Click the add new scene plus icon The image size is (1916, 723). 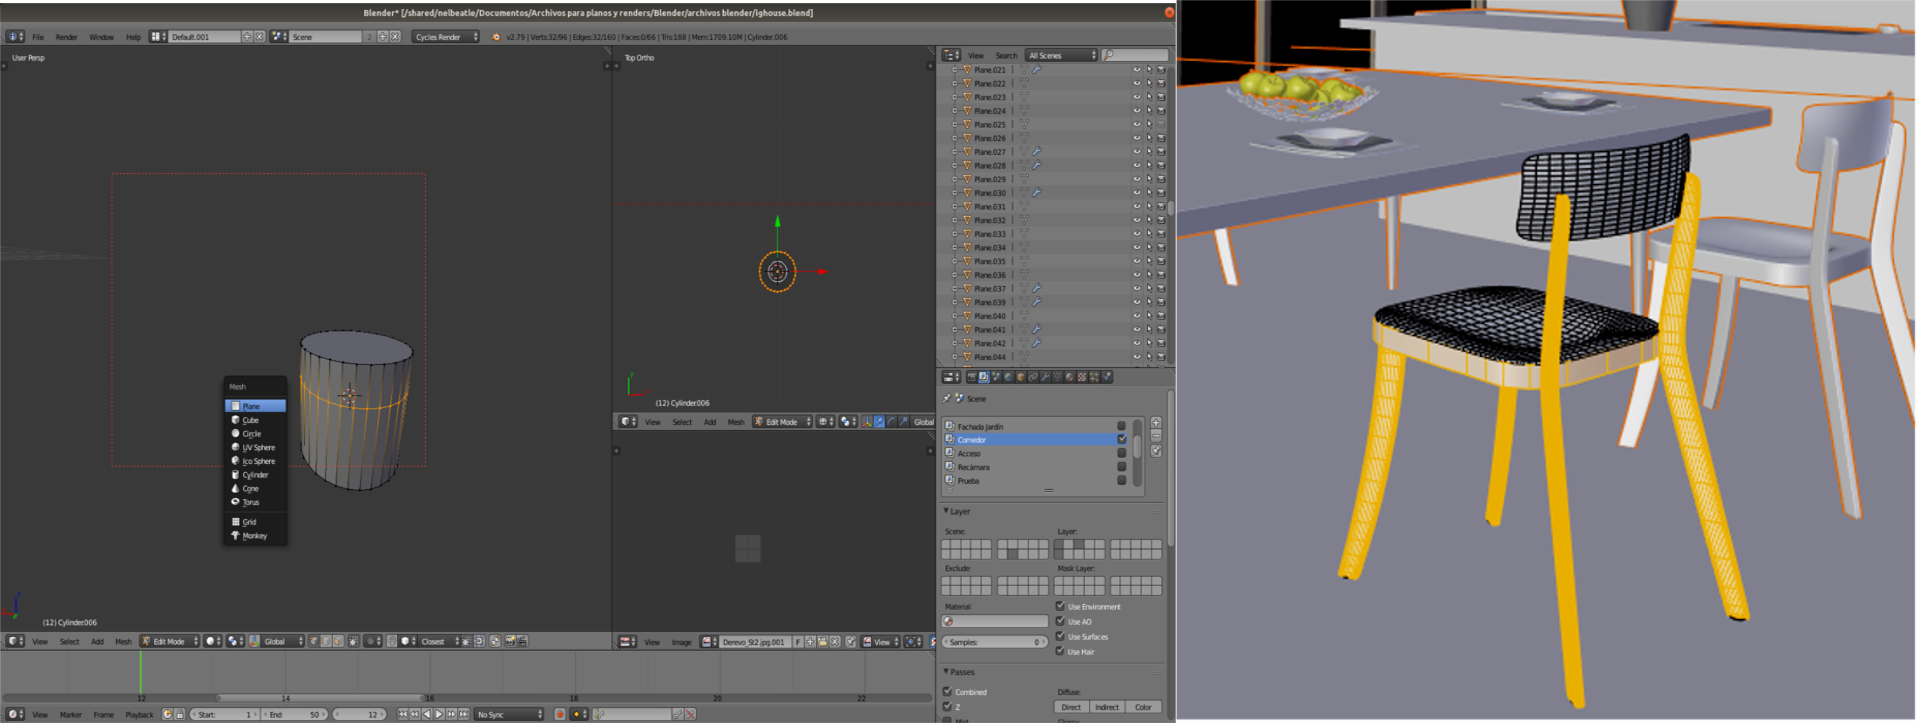pyautogui.click(x=382, y=37)
